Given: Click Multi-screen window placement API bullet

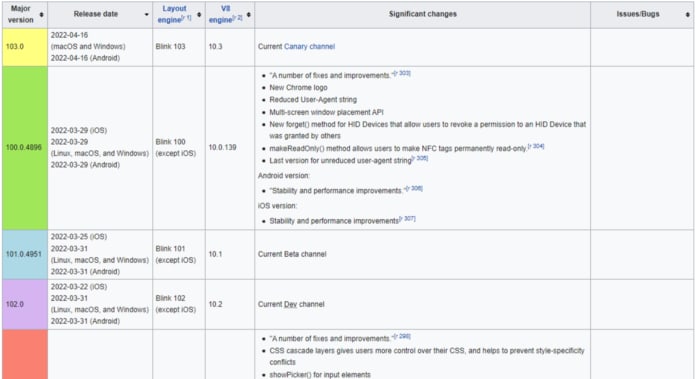Looking at the screenshot, I should tap(326, 112).
